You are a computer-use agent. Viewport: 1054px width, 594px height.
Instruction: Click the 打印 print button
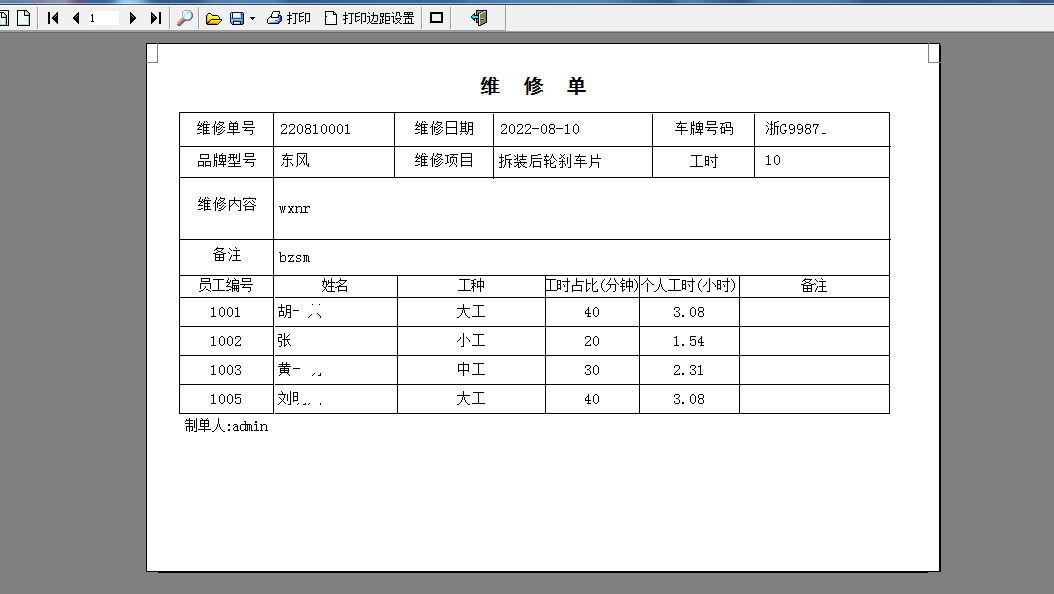click(x=289, y=18)
